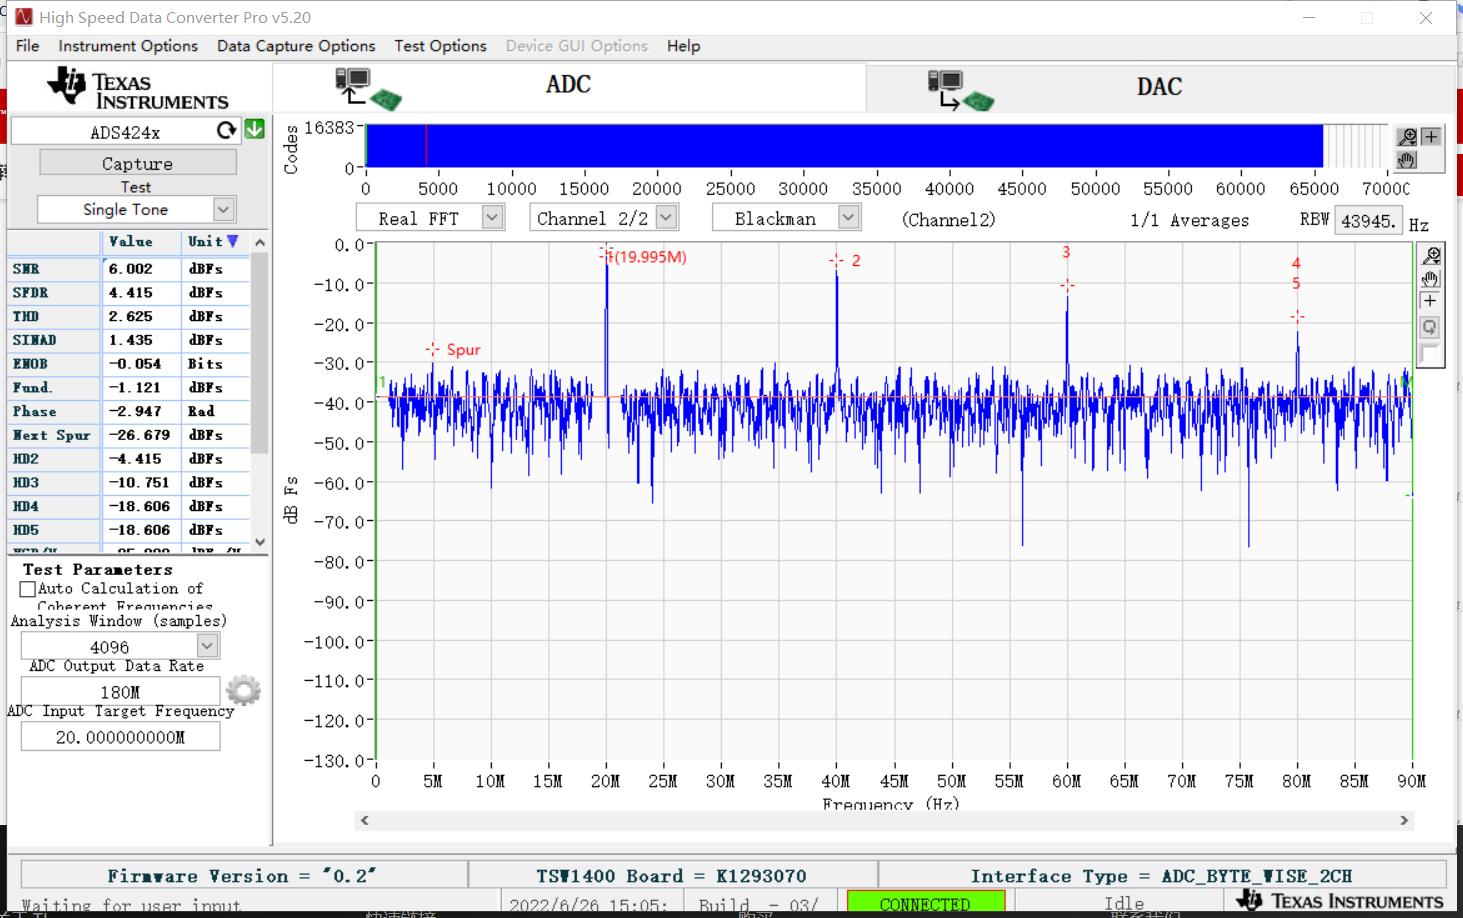The image size is (1463, 918).
Task: Click FFT plot horizontal scroll left arrow
Action: pos(365,820)
